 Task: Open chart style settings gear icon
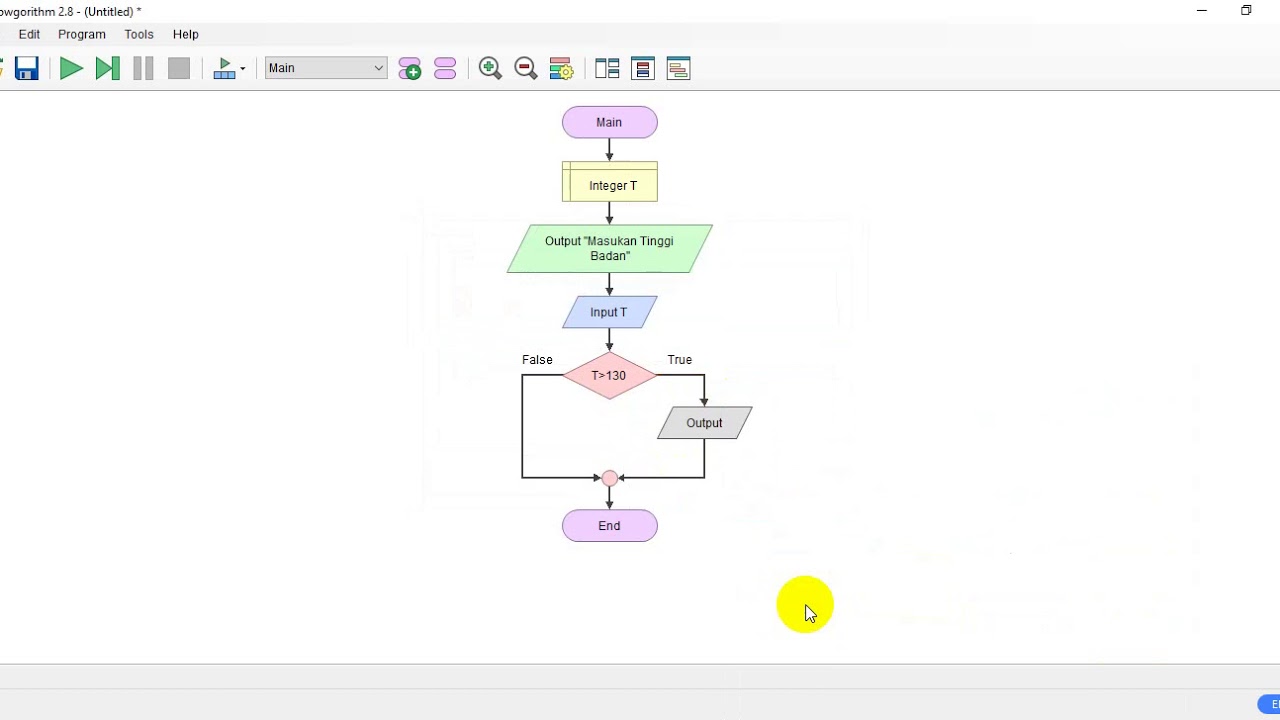(561, 68)
